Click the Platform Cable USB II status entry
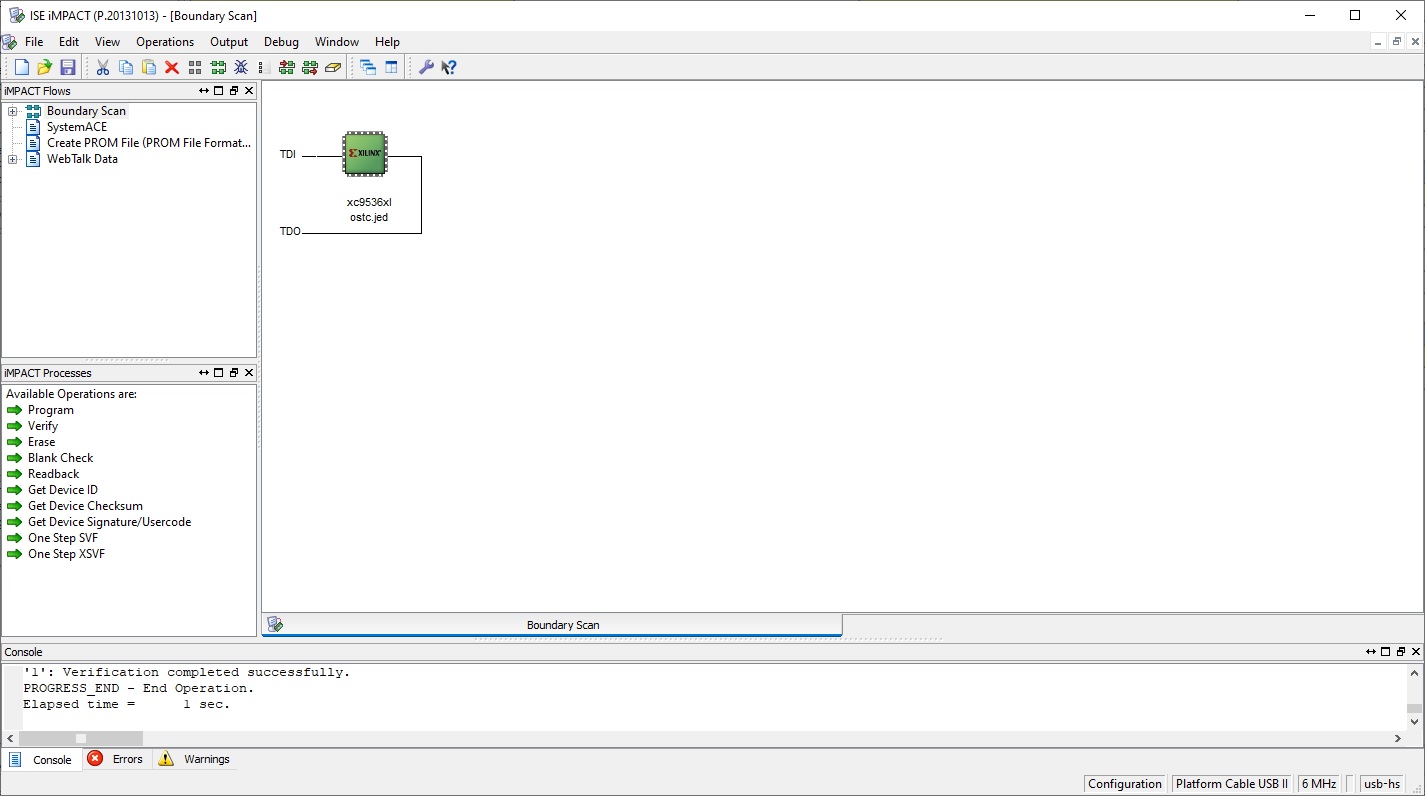The image size is (1425, 796). tap(1232, 784)
